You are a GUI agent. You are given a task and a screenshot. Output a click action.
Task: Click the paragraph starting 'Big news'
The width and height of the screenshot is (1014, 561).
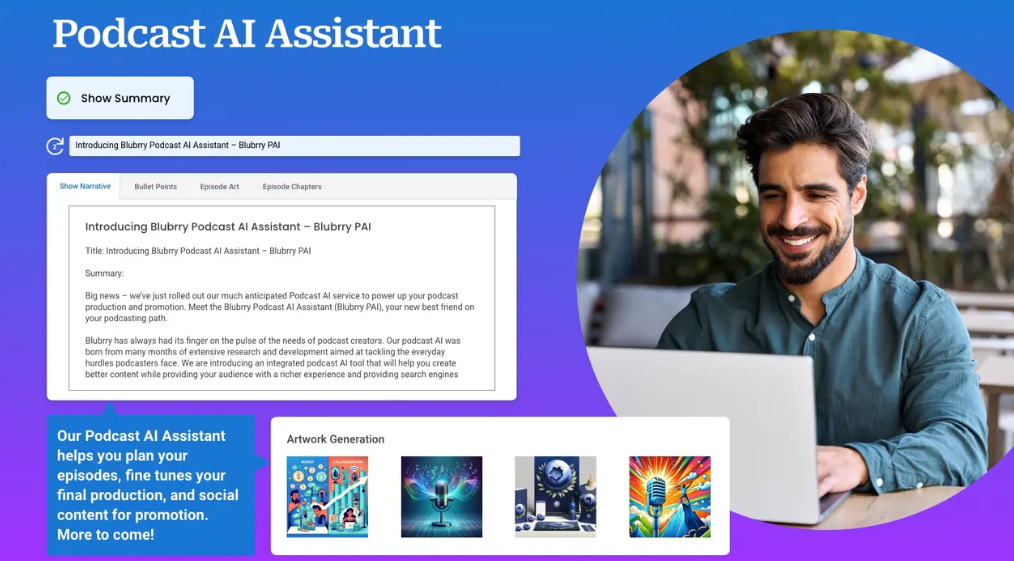pos(279,307)
